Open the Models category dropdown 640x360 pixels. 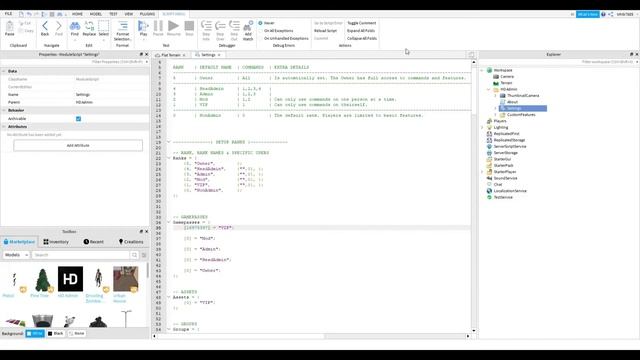pos(16,255)
